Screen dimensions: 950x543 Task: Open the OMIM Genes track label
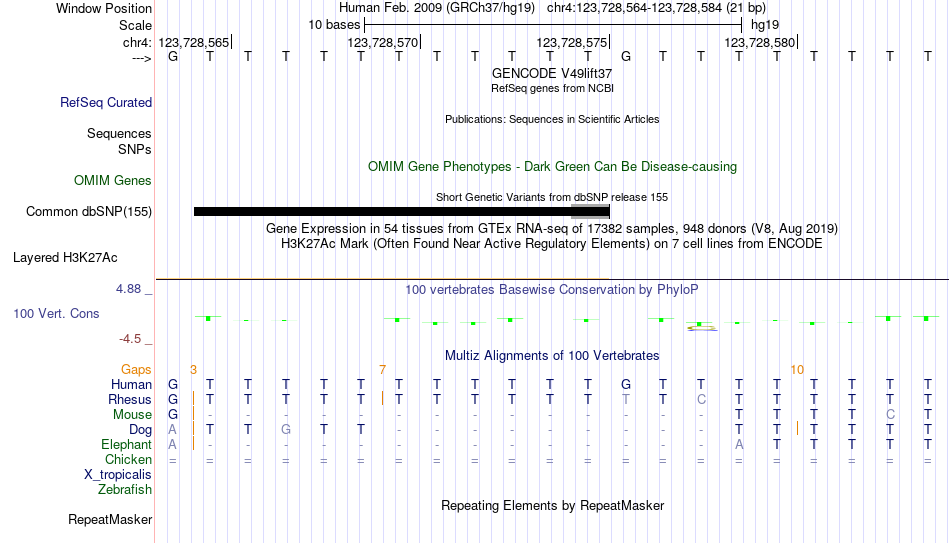tap(112, 181)
